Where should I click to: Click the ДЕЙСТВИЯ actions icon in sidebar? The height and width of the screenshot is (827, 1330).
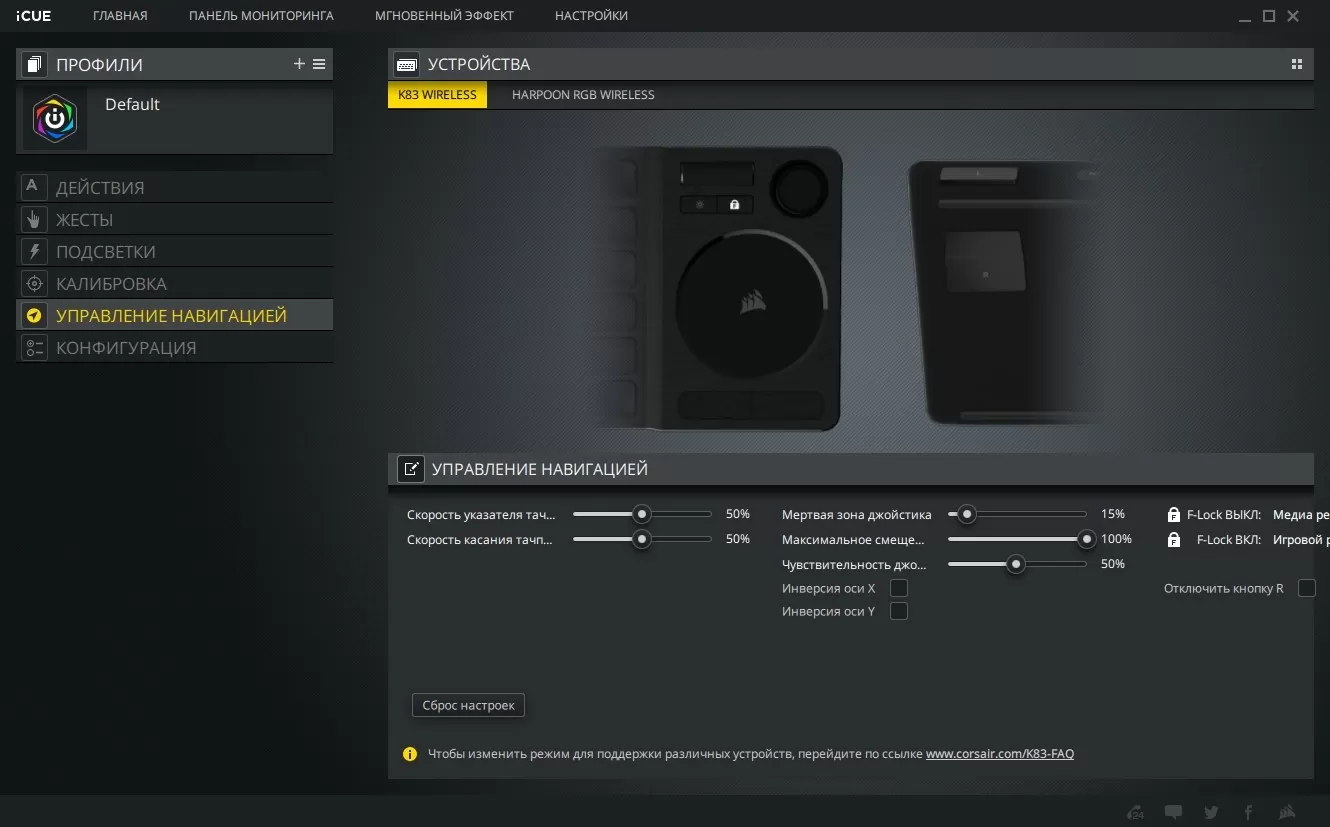34,187
